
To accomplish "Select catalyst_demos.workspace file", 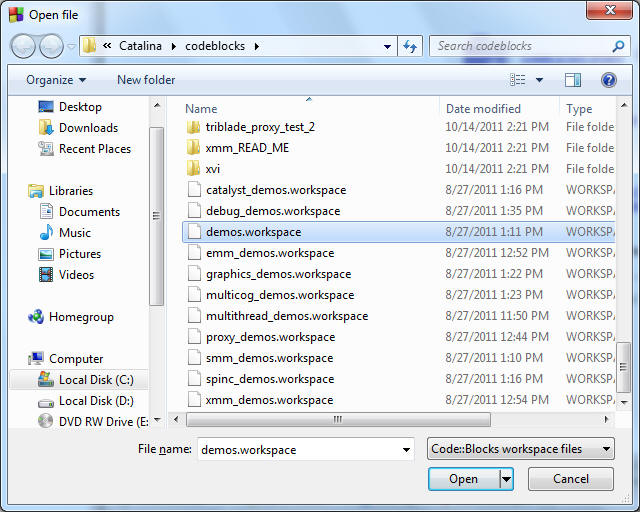I will [276, 190].
